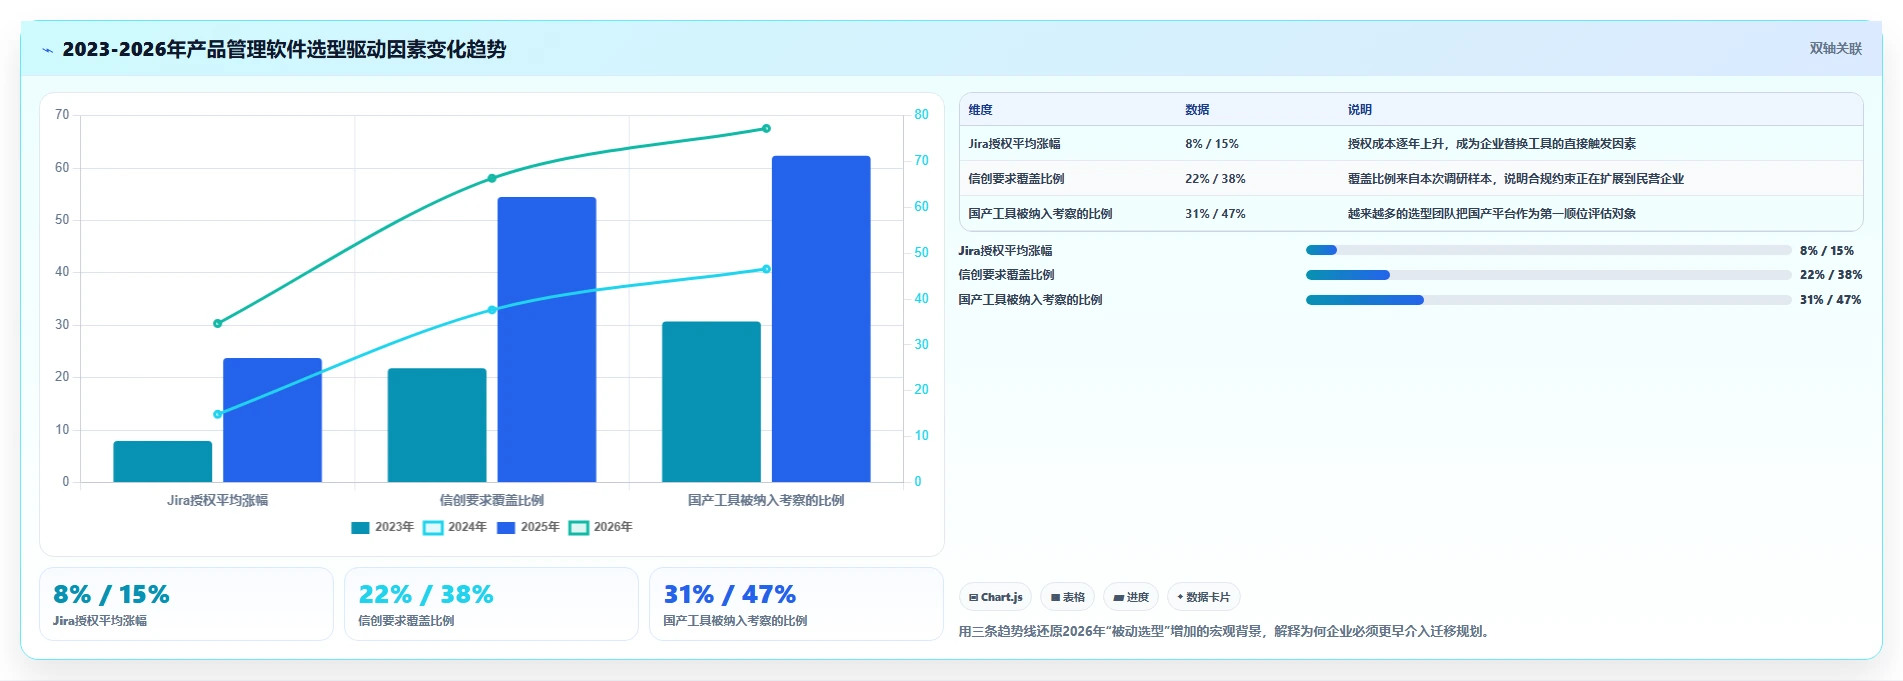1903x681 pixels.
Task: Click the 2023年 teal bar for 信创要求覆盖比例
Action: point(437,425)
